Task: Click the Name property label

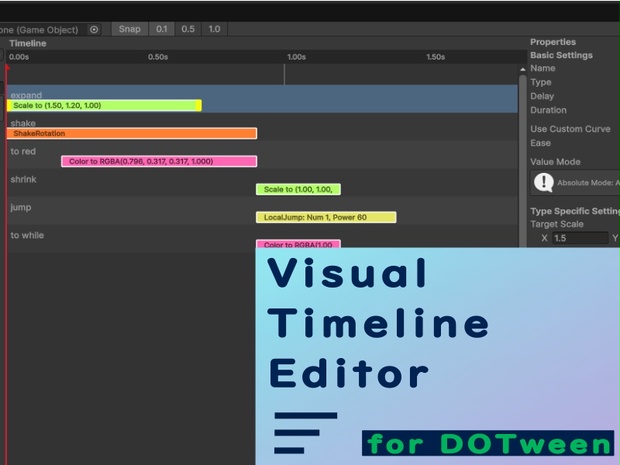Action: pos(542,68)
